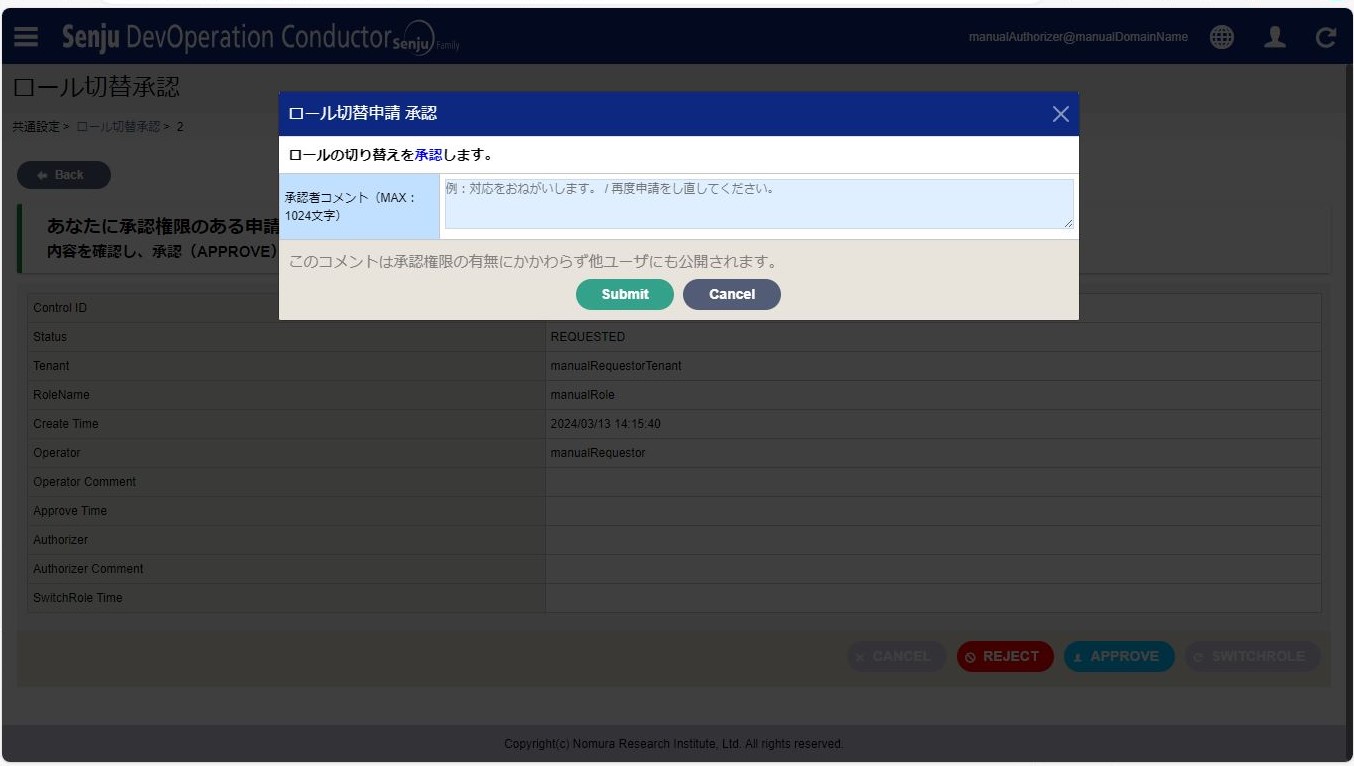Submit the approval comment
The image size is (1354, 766).
tap(625, 294)
